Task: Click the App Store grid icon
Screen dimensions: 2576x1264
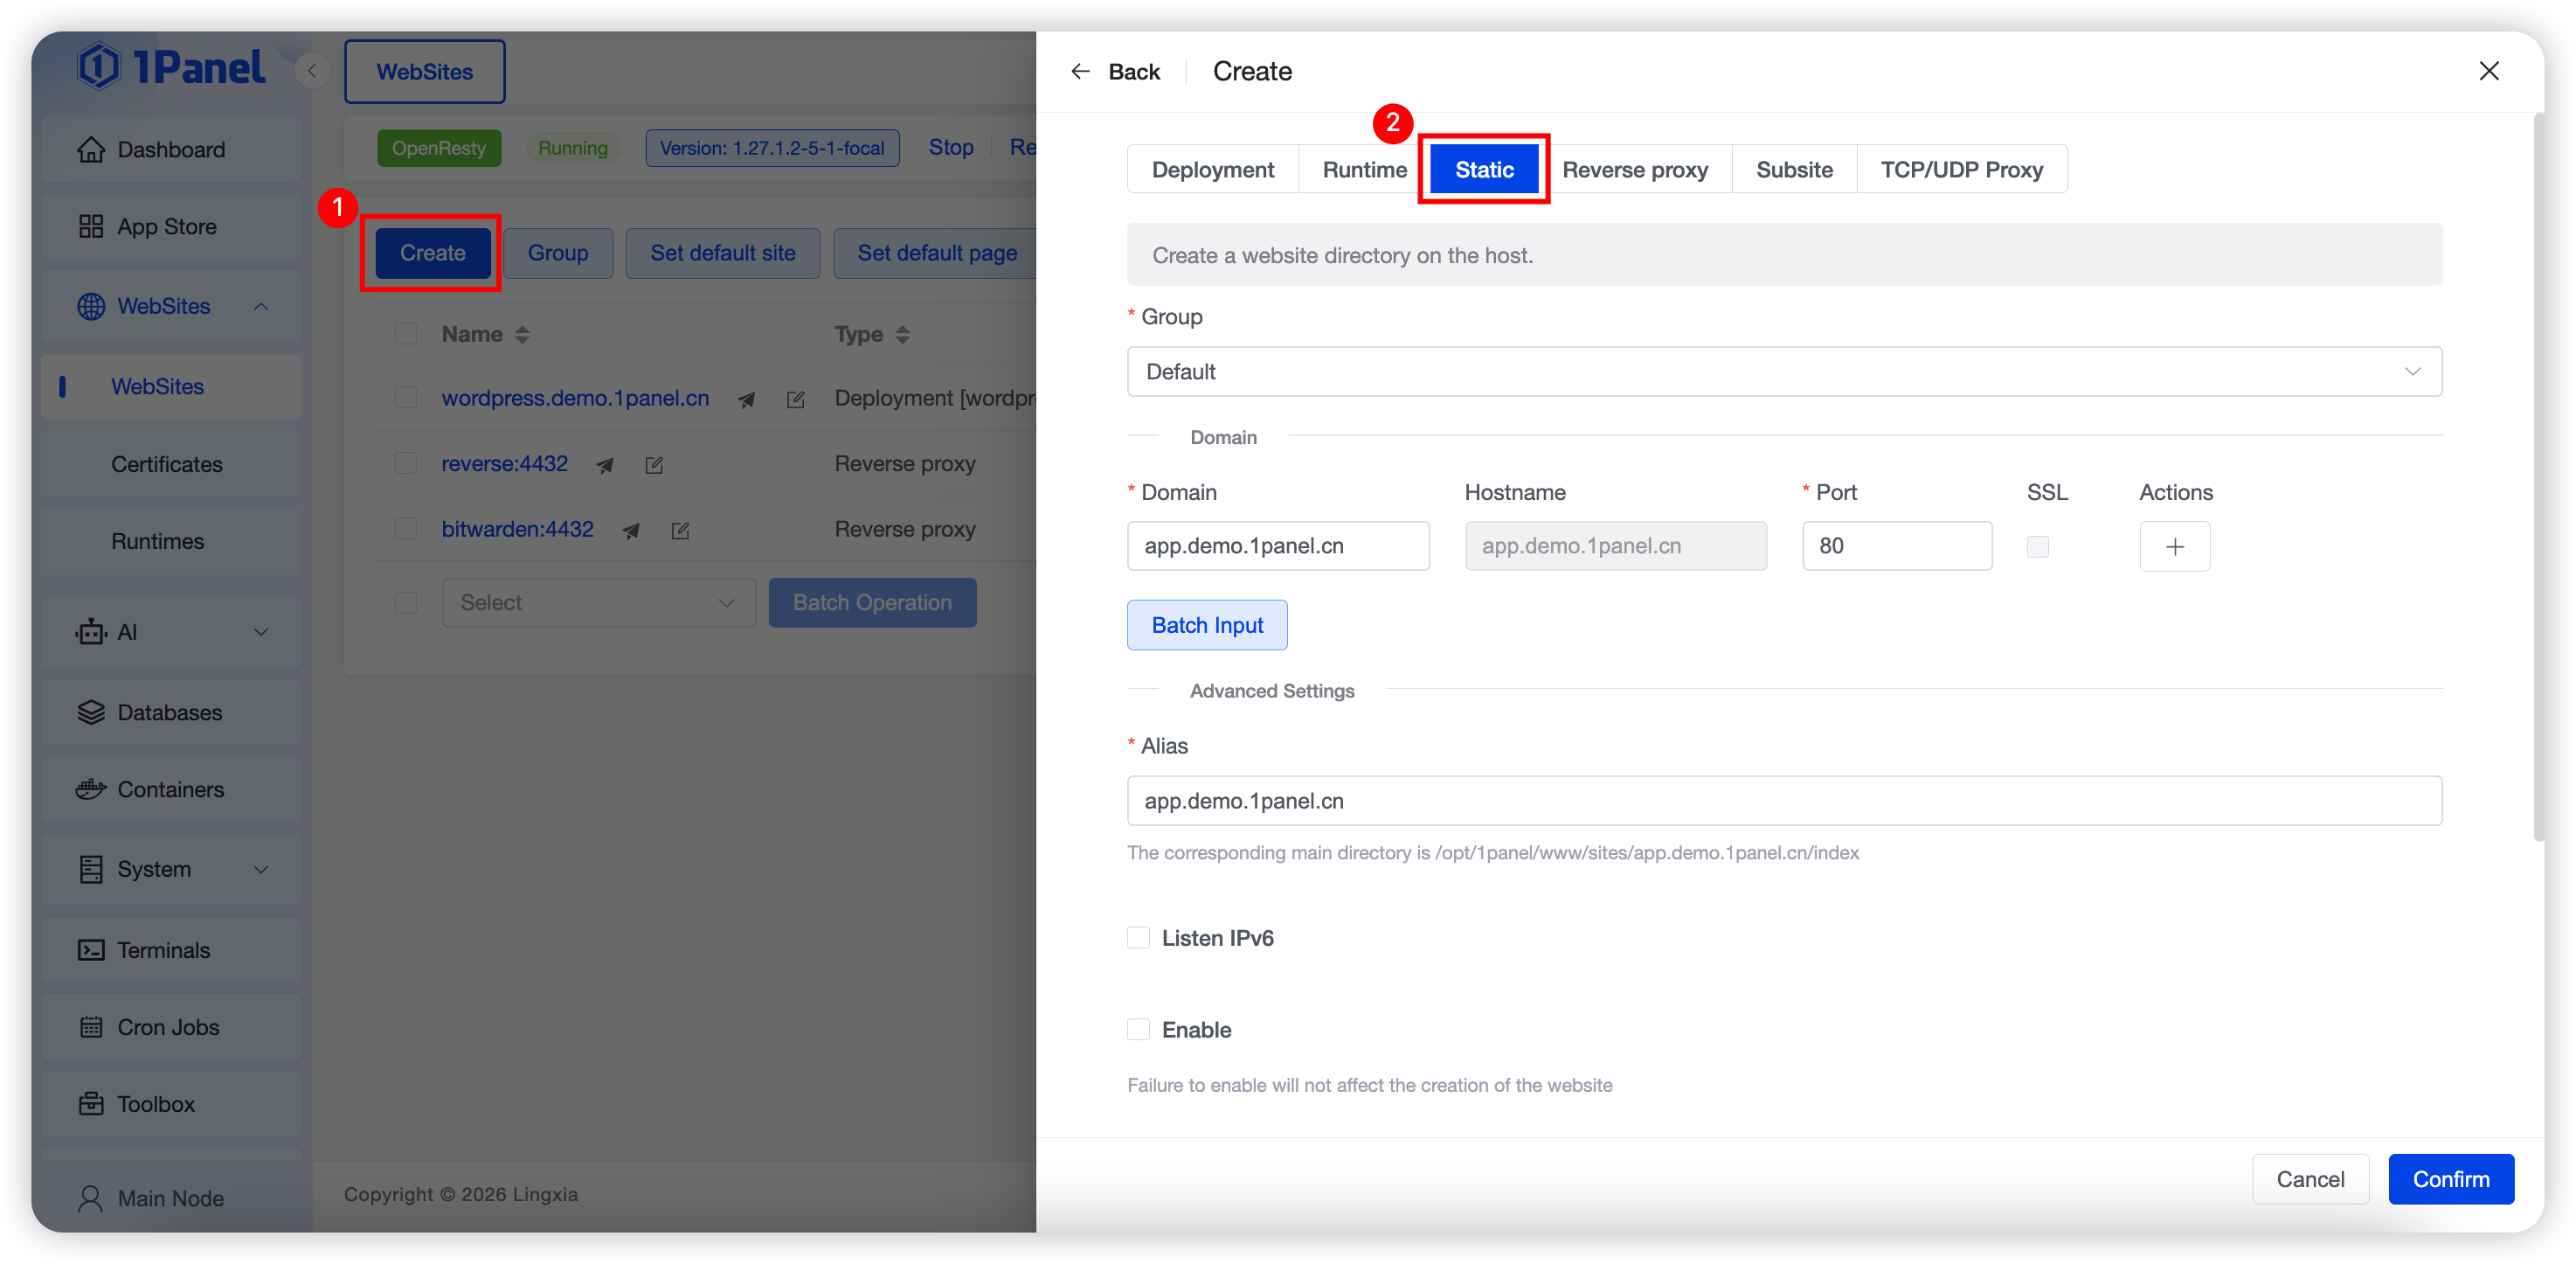Action: pos(91,226)
